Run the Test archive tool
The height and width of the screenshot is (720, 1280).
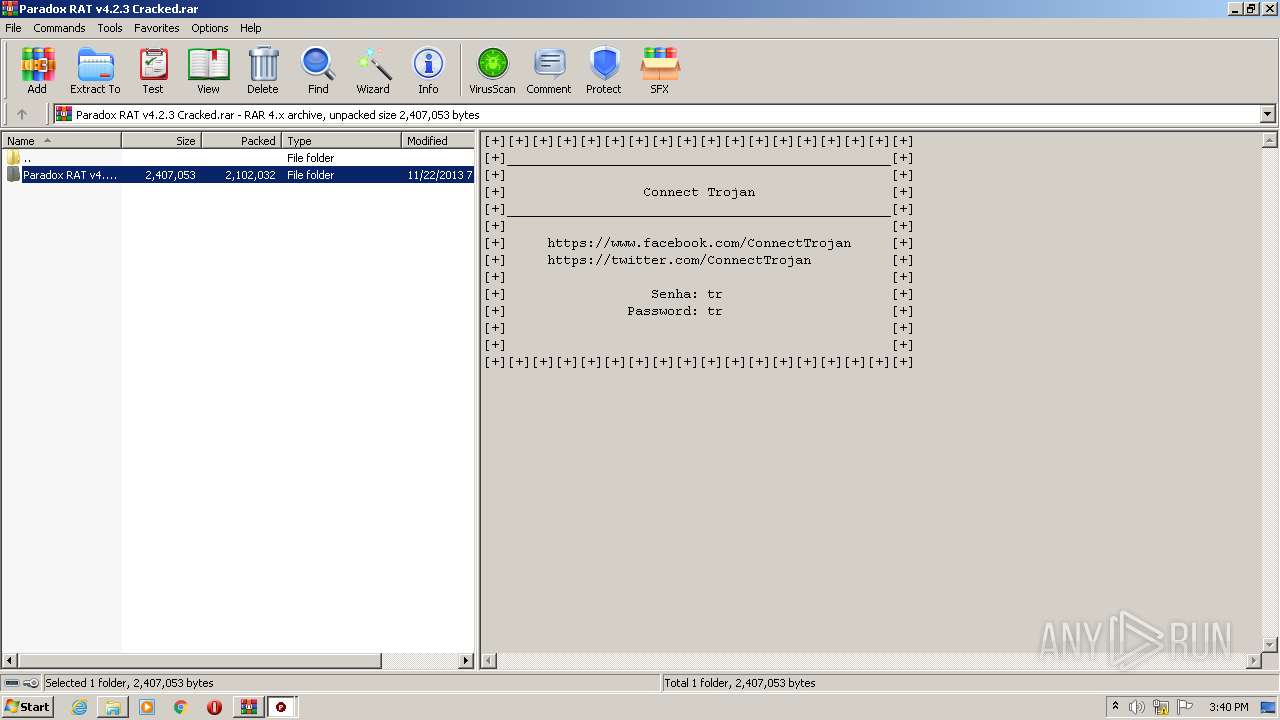153,70
